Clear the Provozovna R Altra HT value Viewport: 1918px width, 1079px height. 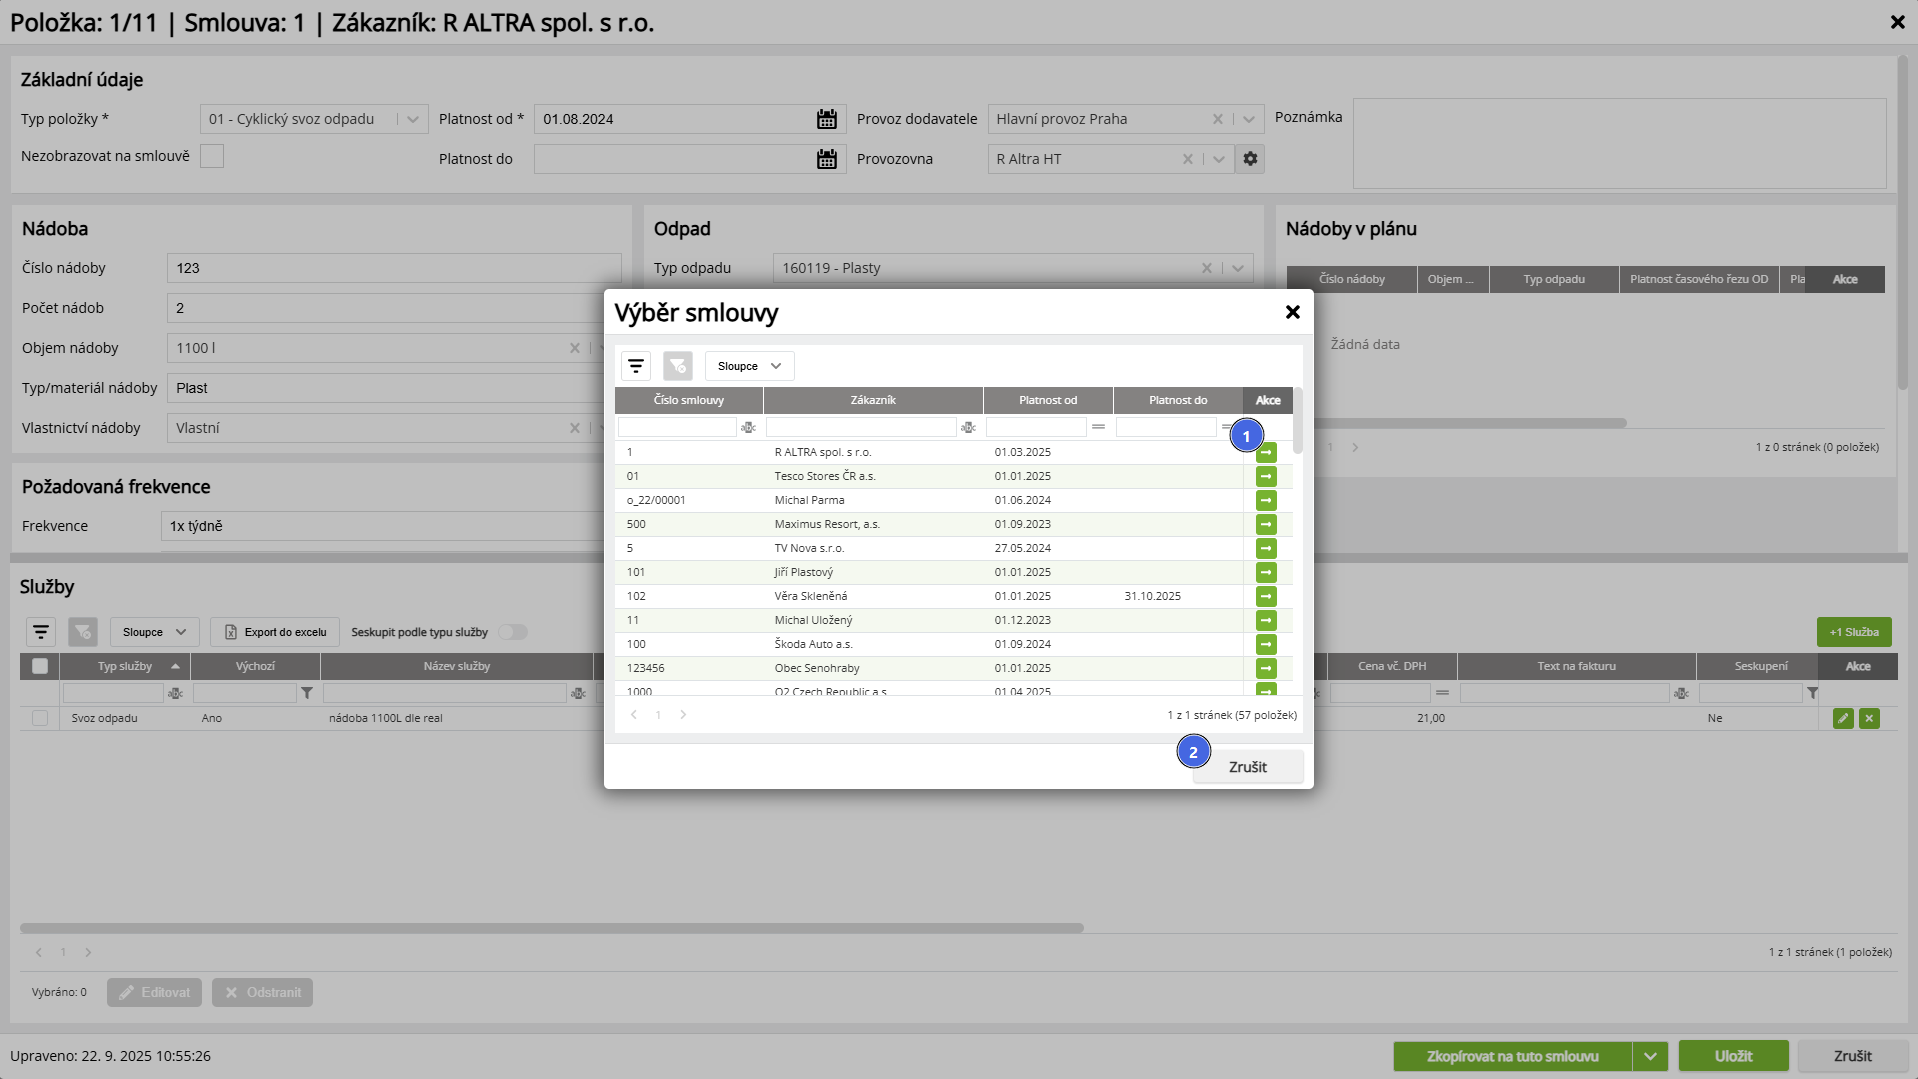click(x=1188, y=159)
